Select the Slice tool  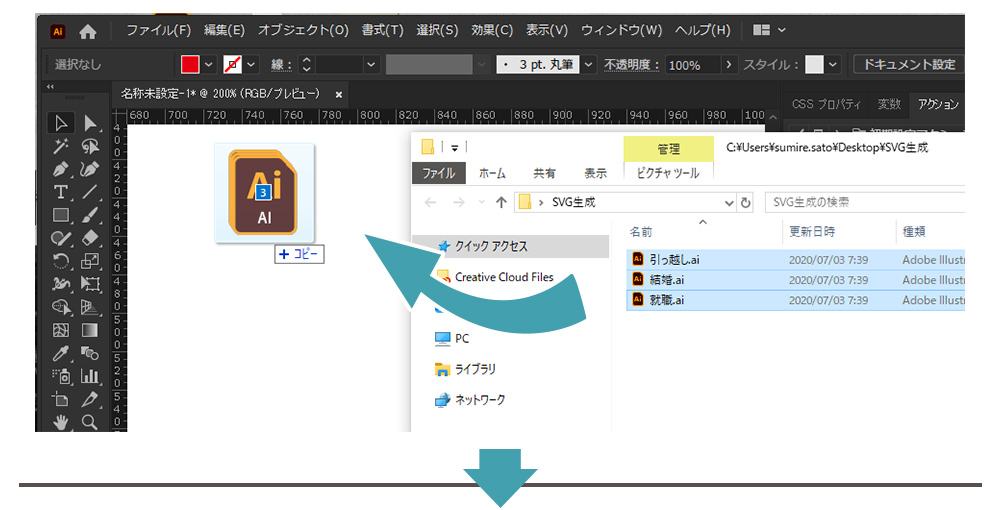(x=90, y=399)
